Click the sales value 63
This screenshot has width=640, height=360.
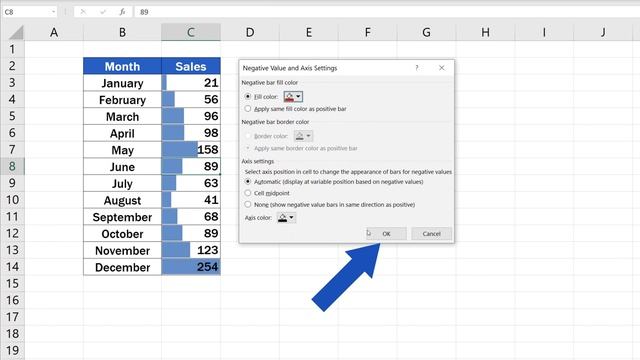[191, 183]
